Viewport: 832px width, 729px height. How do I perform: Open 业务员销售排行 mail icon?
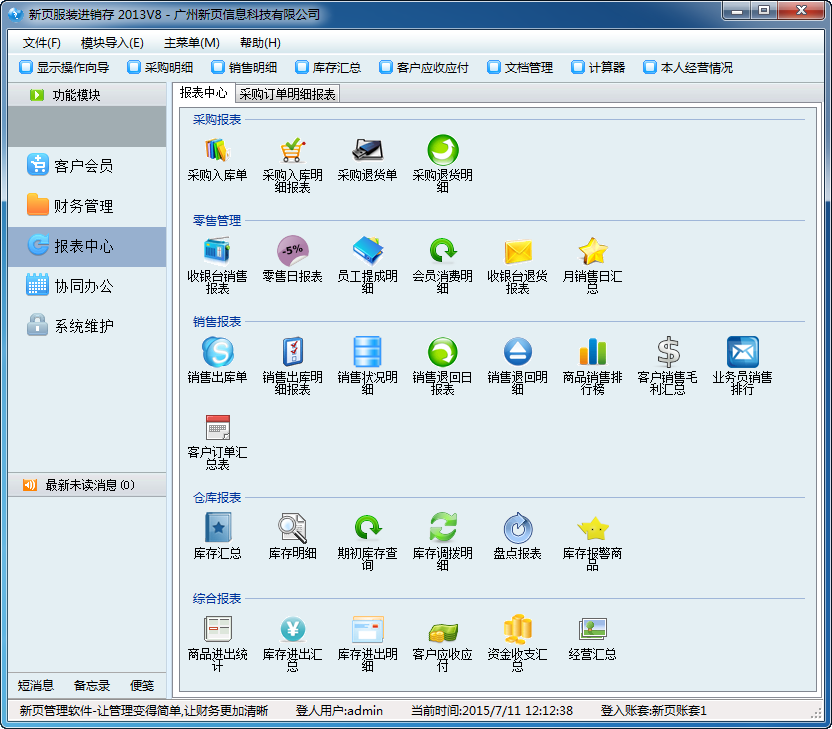pyautogui.click(x=742, y=352)
